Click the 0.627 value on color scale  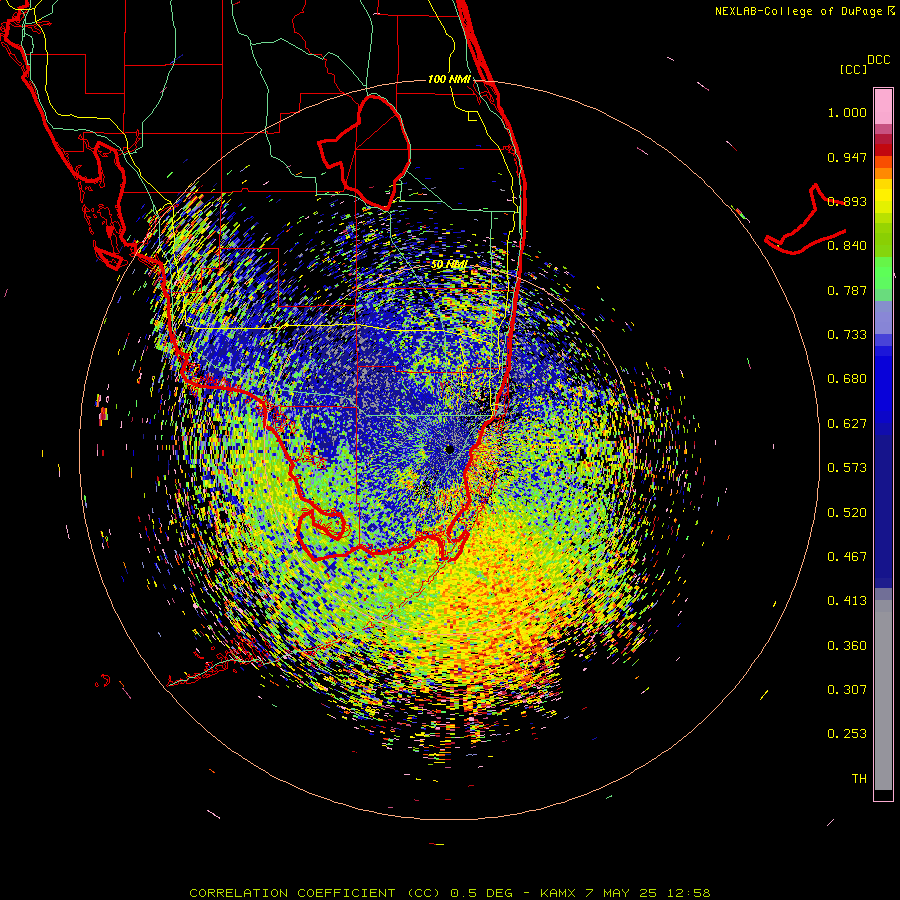tap(847, 424)
